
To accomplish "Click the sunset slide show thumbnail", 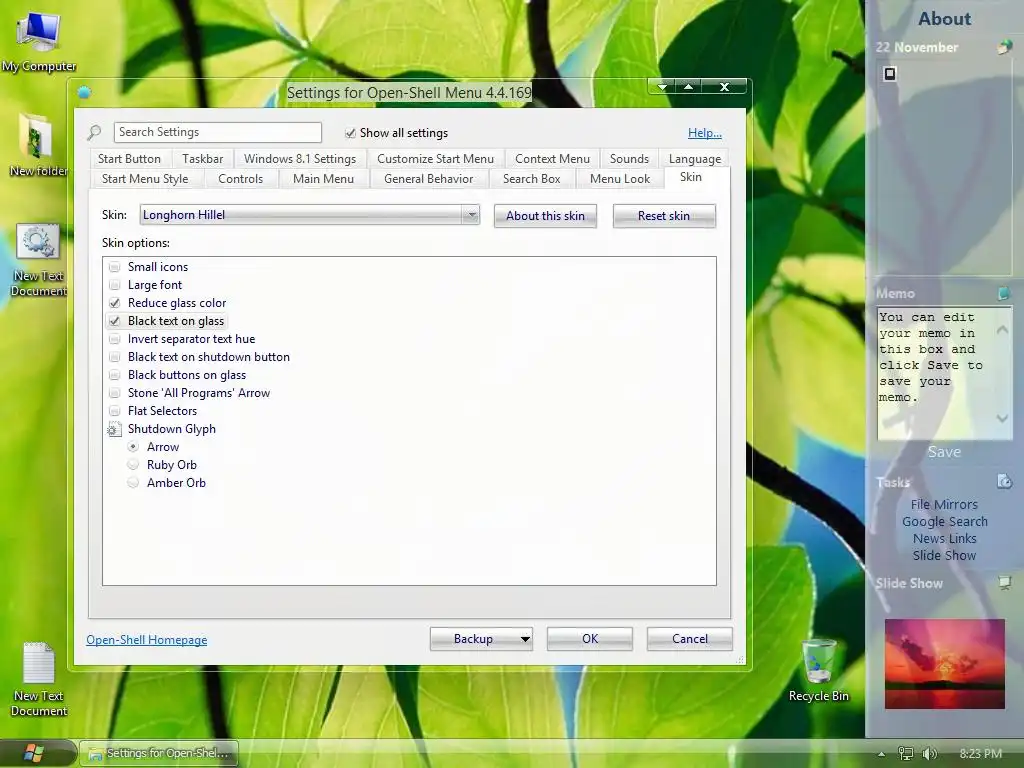I will (944, 664).
